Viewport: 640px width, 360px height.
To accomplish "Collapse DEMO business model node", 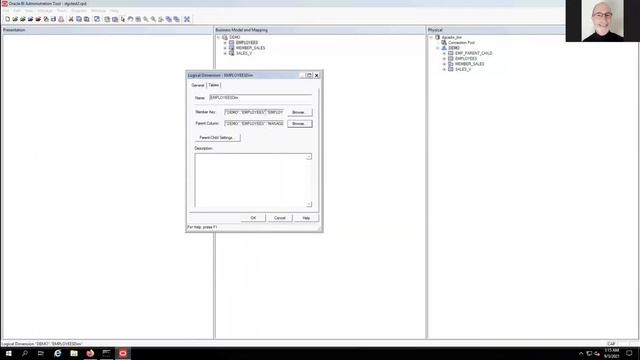I will coord(218,37).
